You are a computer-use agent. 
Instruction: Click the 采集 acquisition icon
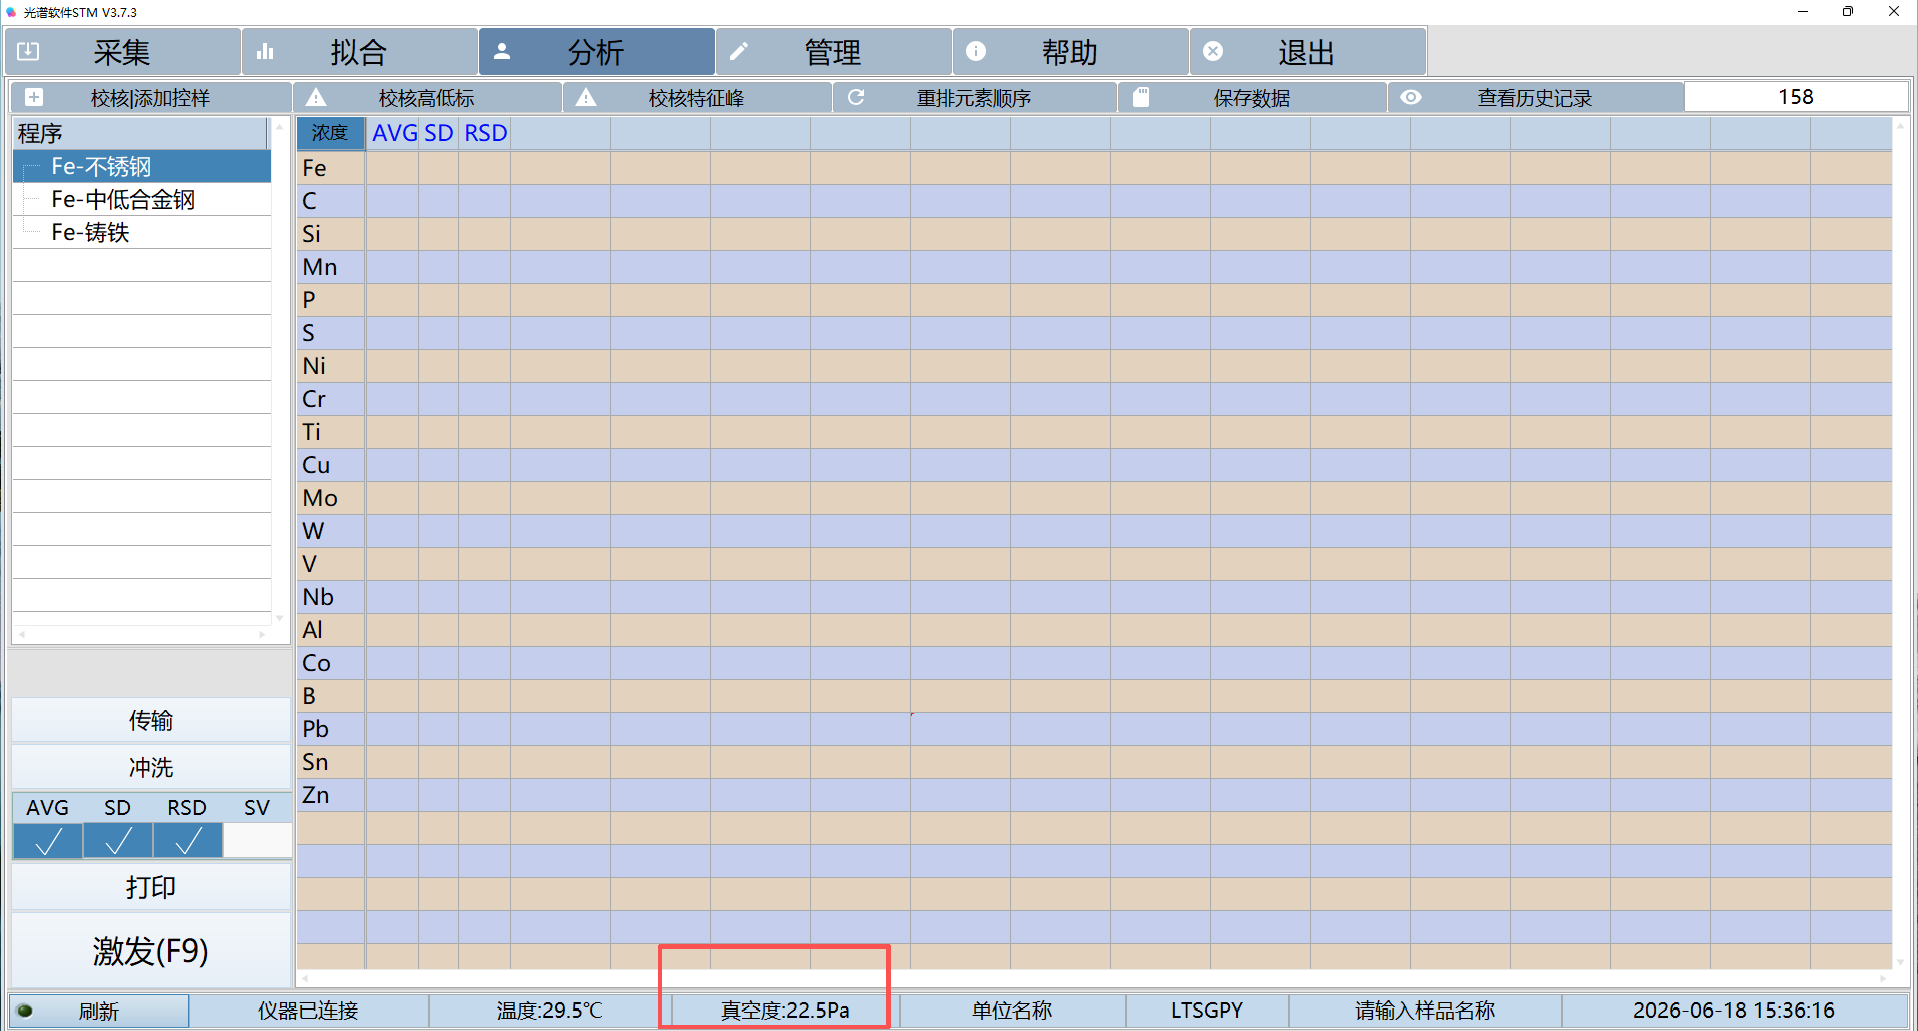coord(28,51)
